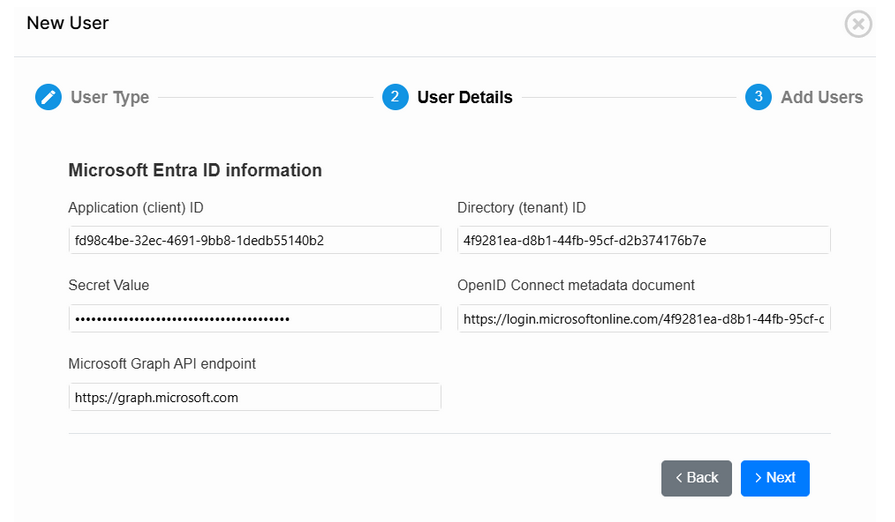Focus the Directory (tenant) ID input field
Screen dimensions: 895x522
pos(643,240)
